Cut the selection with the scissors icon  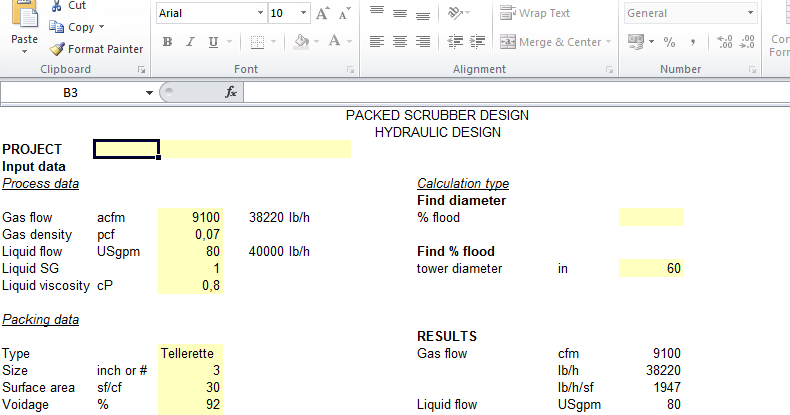56,6
